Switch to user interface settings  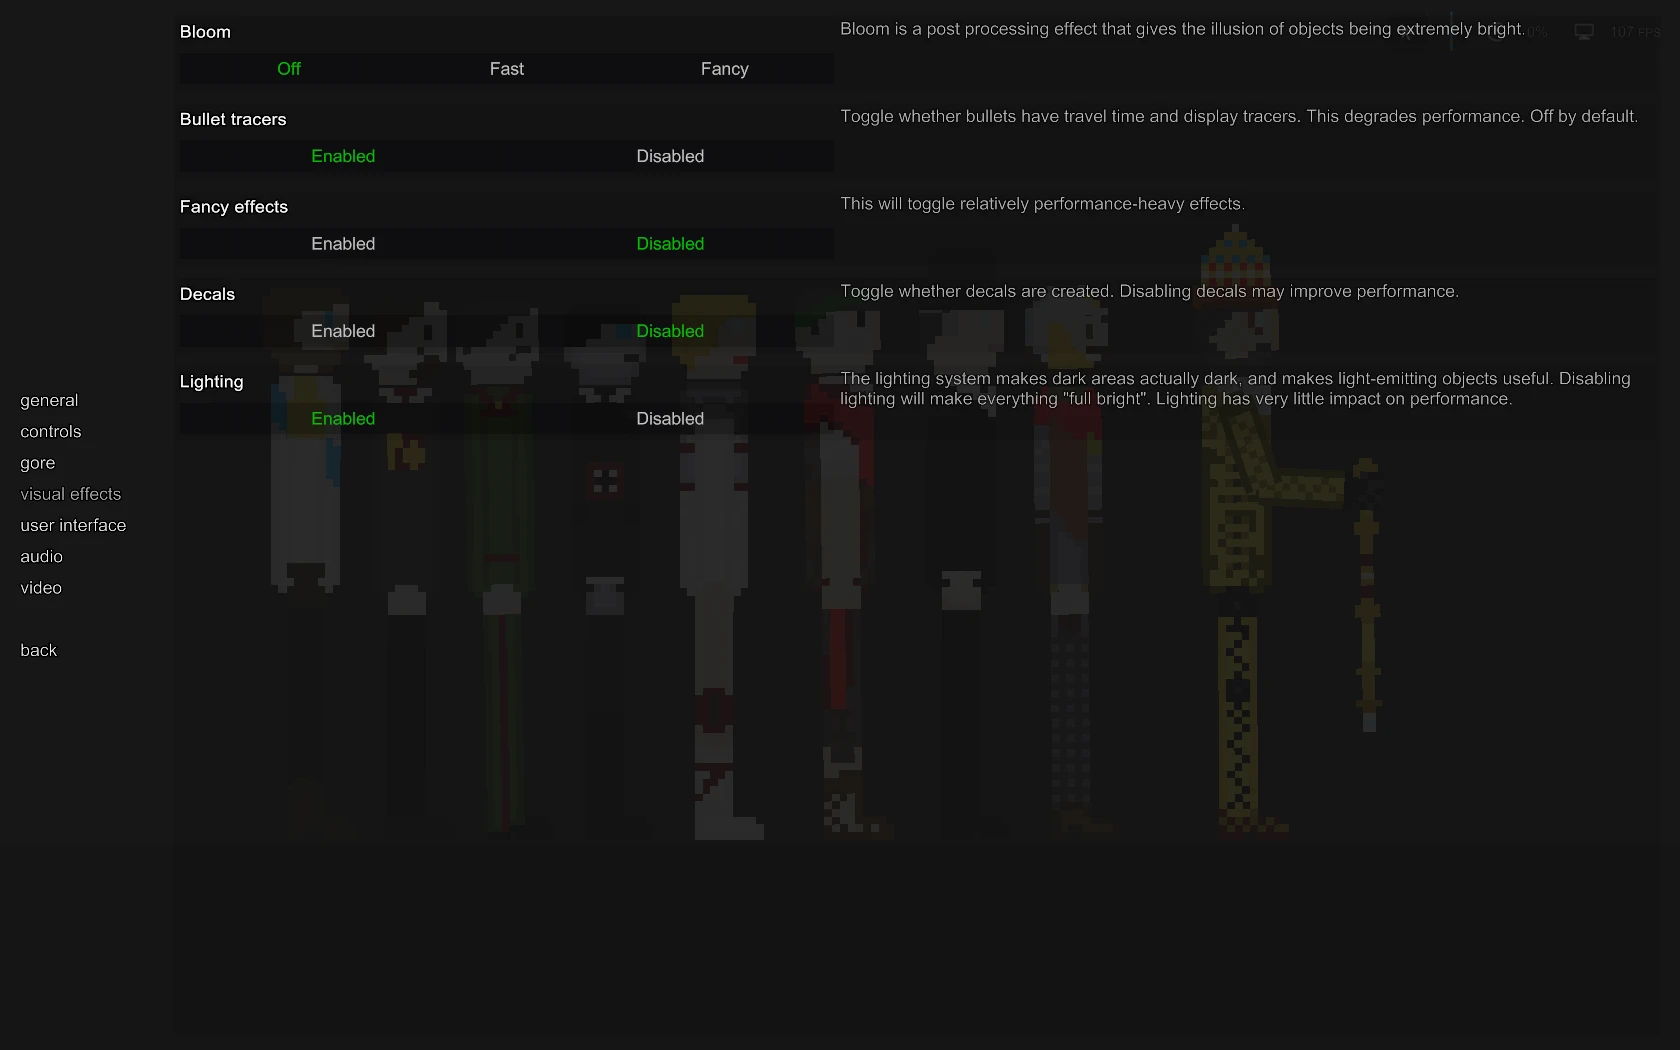pyautogui.click(x=73, y=525)
